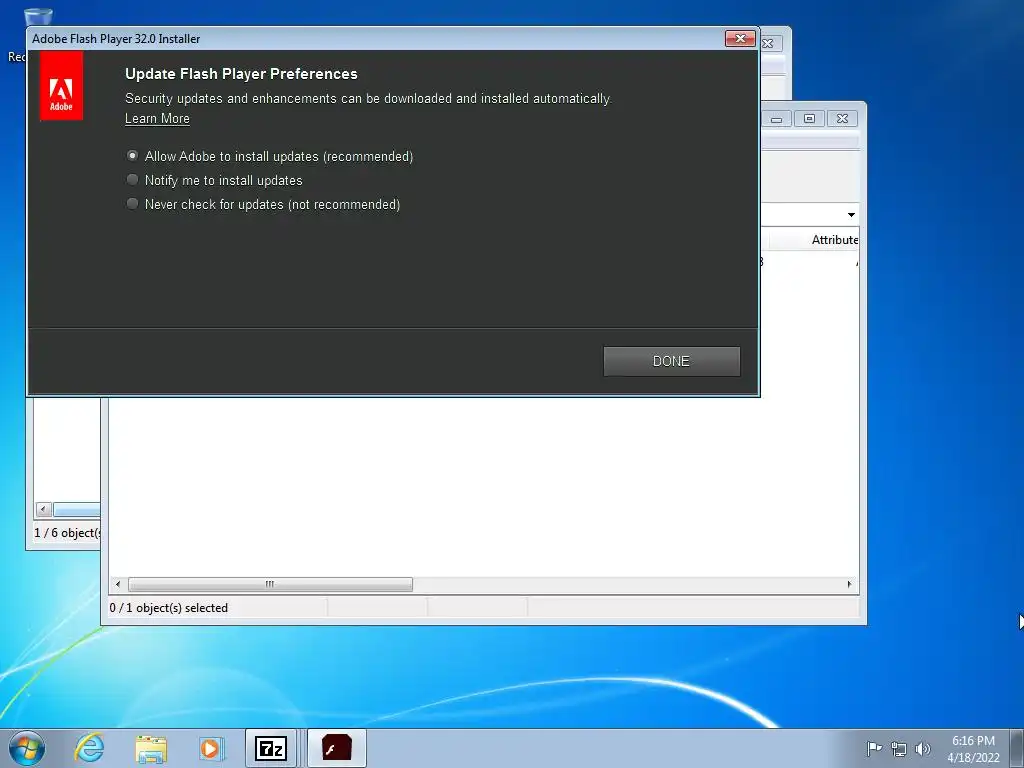Click left arrow of 7-Zip horizontal scrollbar
The image size is (1024, 768).
[x=118, y=584]
